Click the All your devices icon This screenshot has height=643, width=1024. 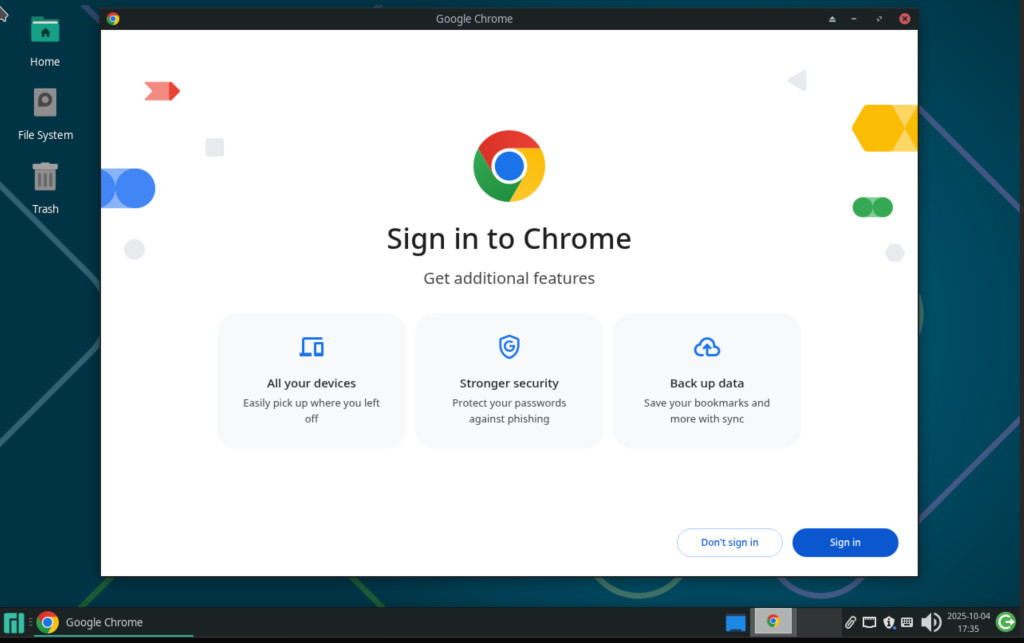click(312, 347)
